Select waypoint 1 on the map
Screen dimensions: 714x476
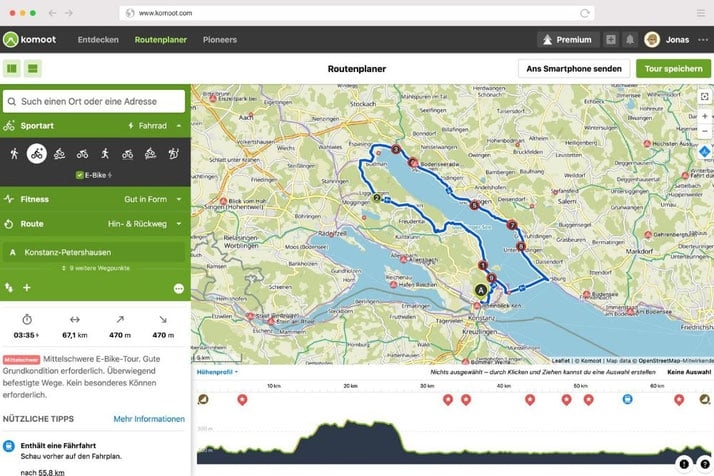coord(483,265)
